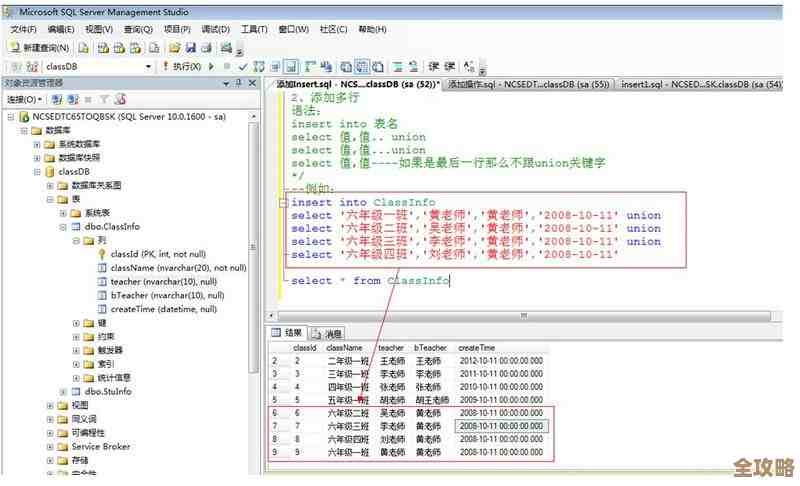
Task: Click the Increase Indent icon
Action: click(449, 66)
